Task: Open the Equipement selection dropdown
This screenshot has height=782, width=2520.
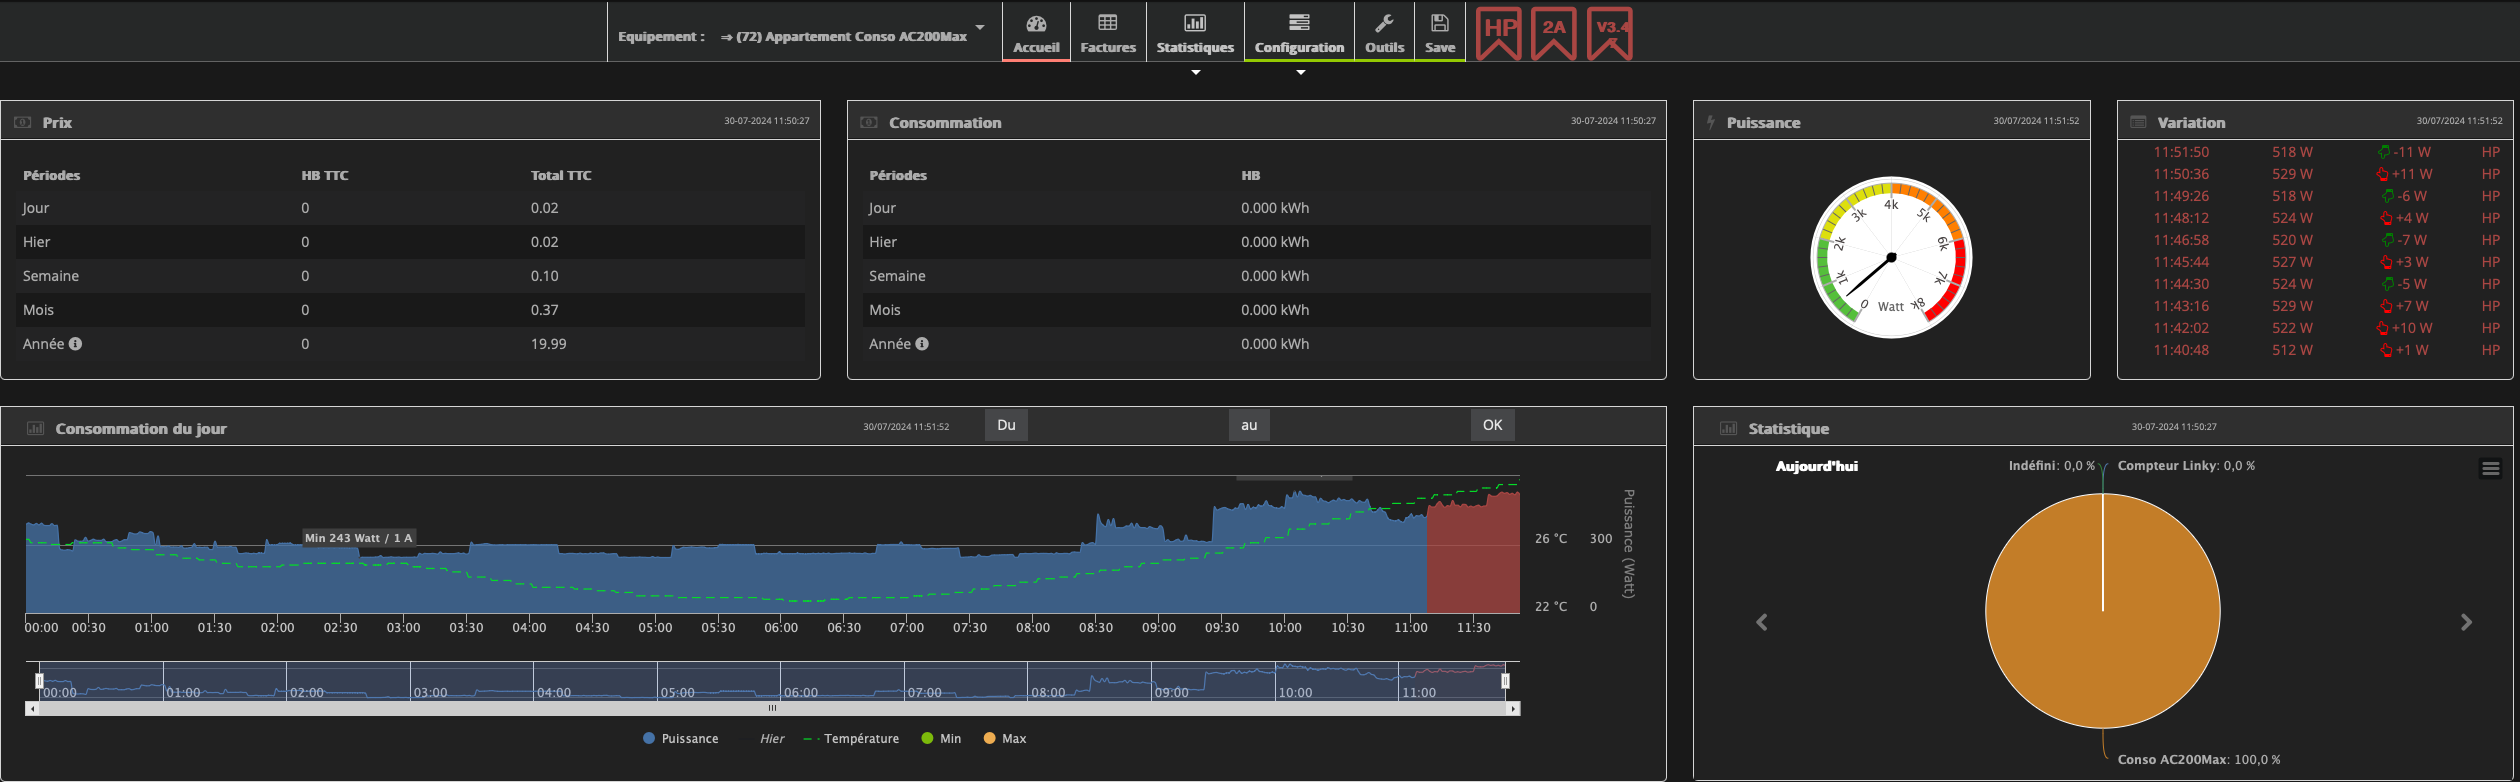Action: pyautogui.click(x=850, y=37)
